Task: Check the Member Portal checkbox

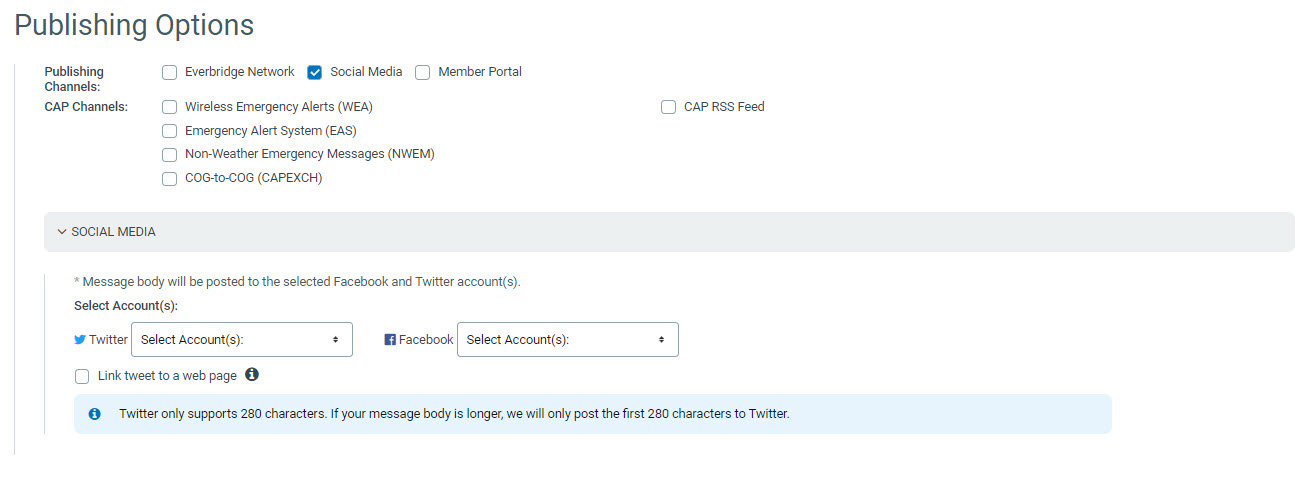Action: 423,72
